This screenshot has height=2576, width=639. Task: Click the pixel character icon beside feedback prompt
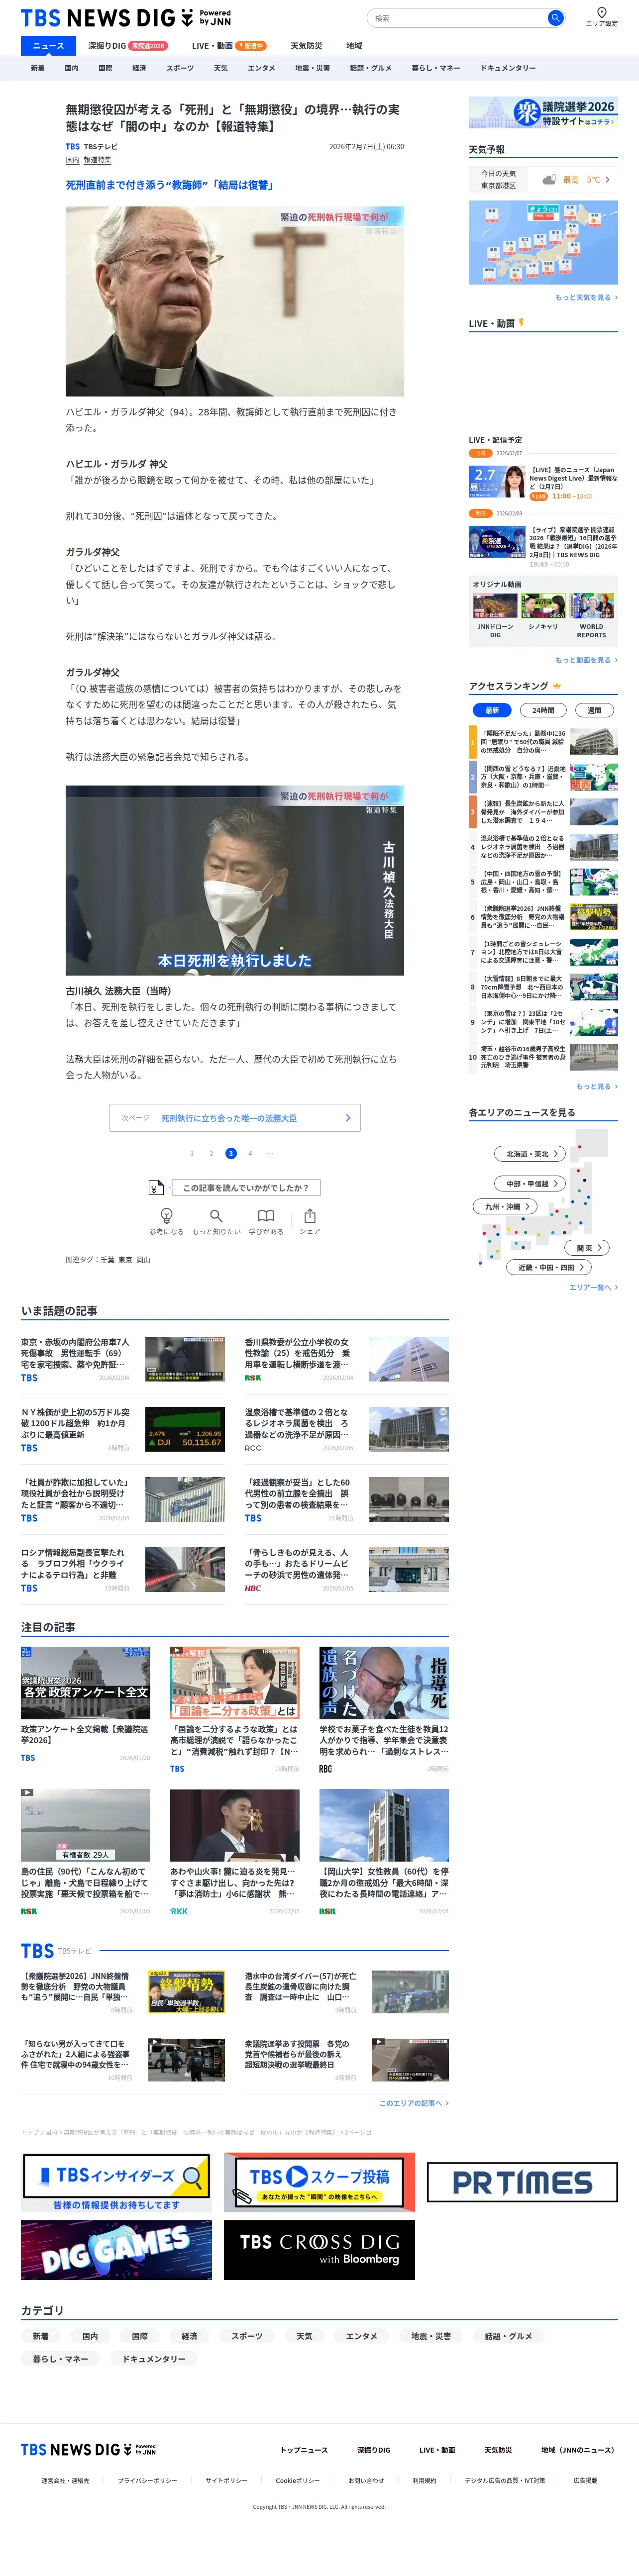click(x=155, y=1187)
